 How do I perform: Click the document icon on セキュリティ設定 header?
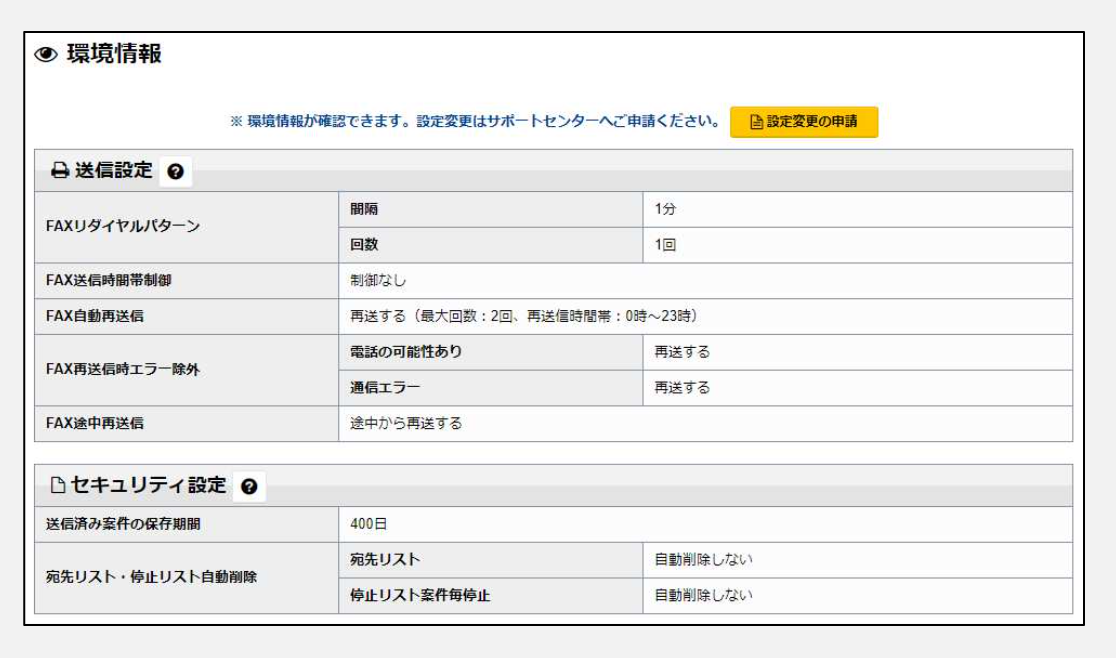pyautogui.click(x=60, y=482)
